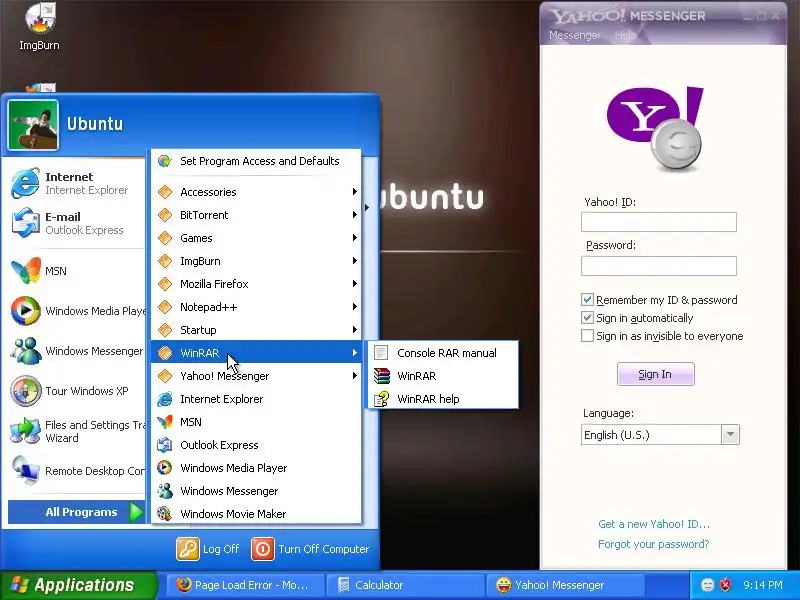Toggle Remember my ID & password checkbox
The height and width of the screenshot is (600, 800).
click(x=587, y=299)
